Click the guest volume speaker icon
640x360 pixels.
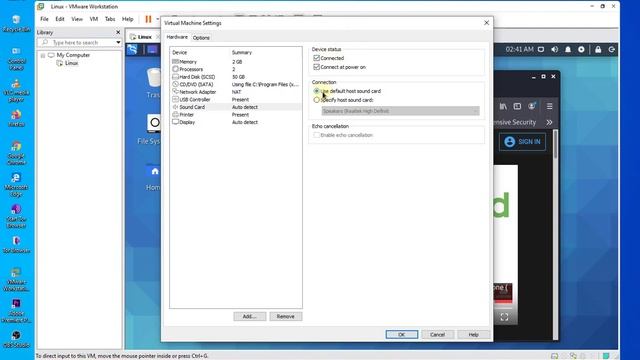coord(554,49)
